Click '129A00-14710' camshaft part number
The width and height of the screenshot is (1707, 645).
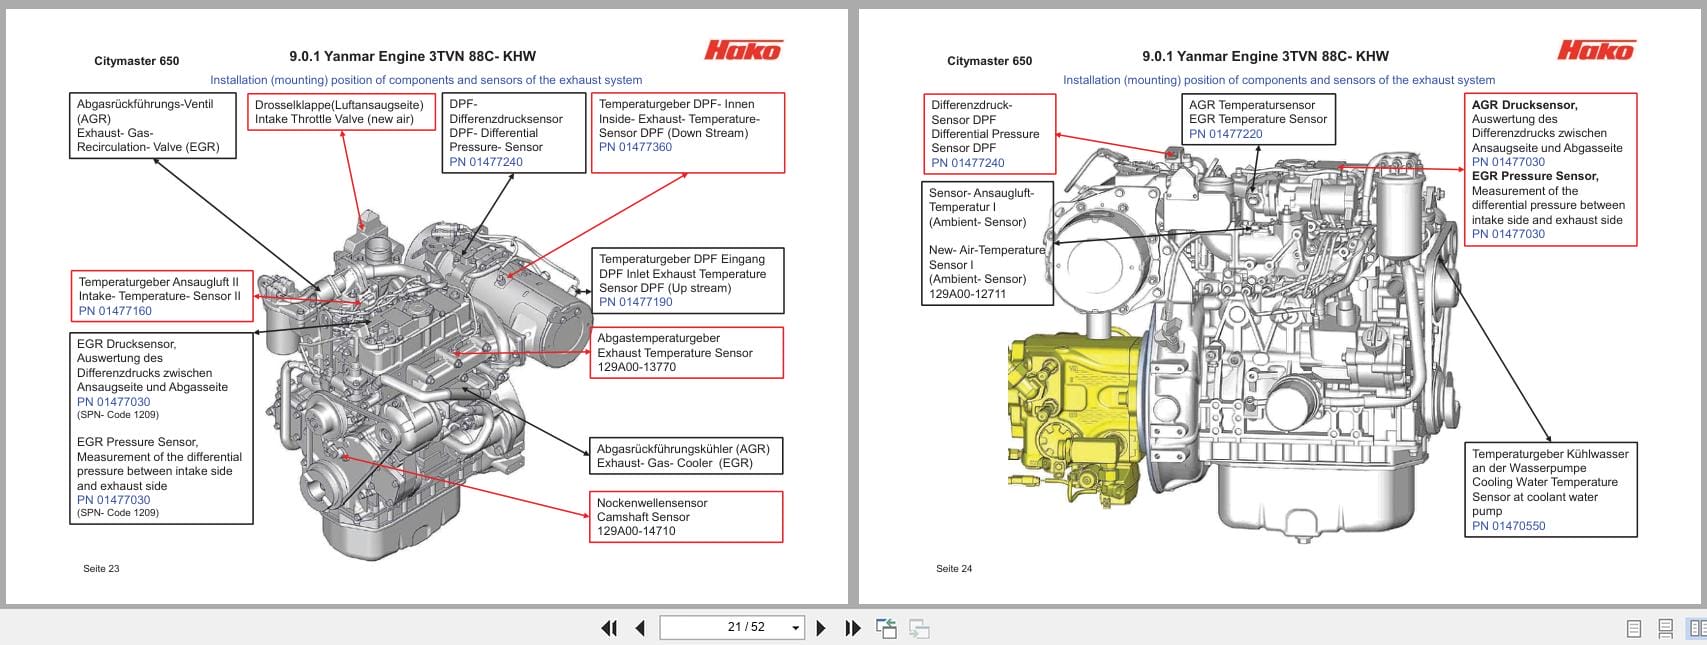636,531
